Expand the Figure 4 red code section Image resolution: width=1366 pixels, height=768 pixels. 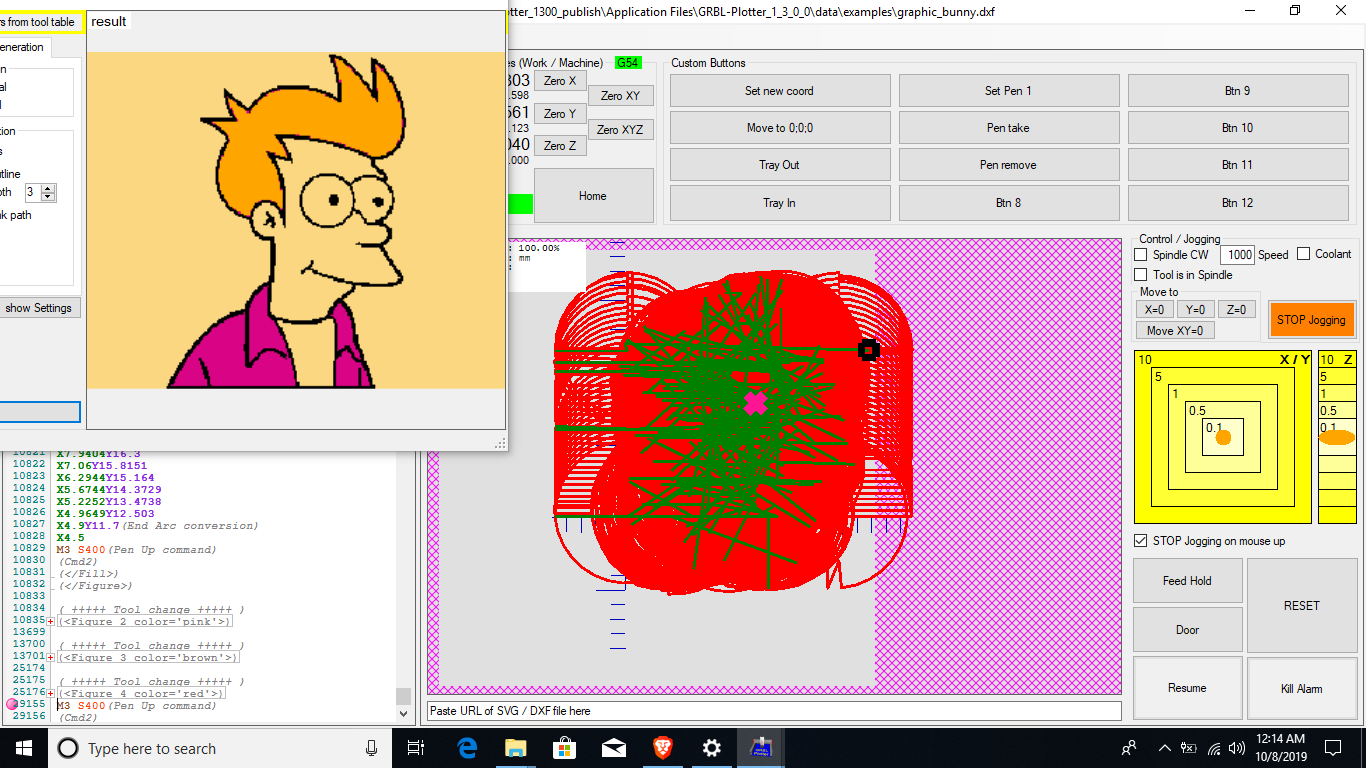[50, 694]
